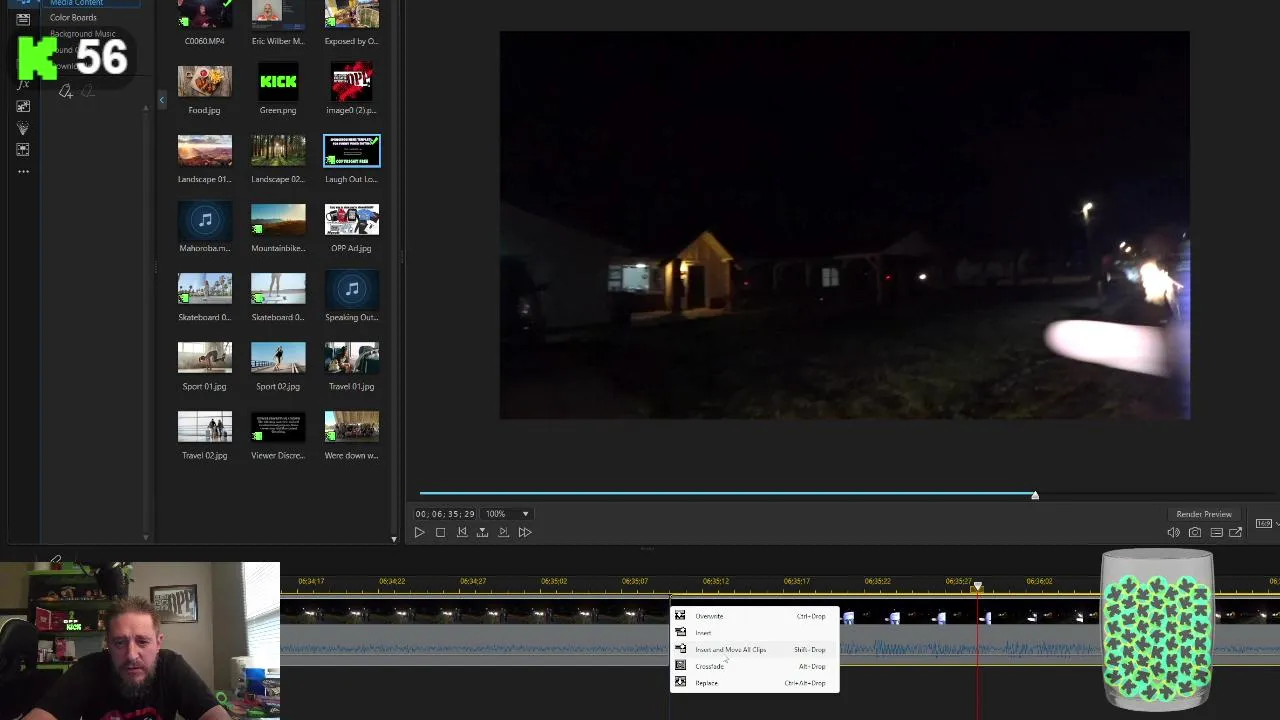The width and height of the screenshot is (1280, 720).
Task: Choose Replace from the drop menu
Action: click(x=754, y=683)
